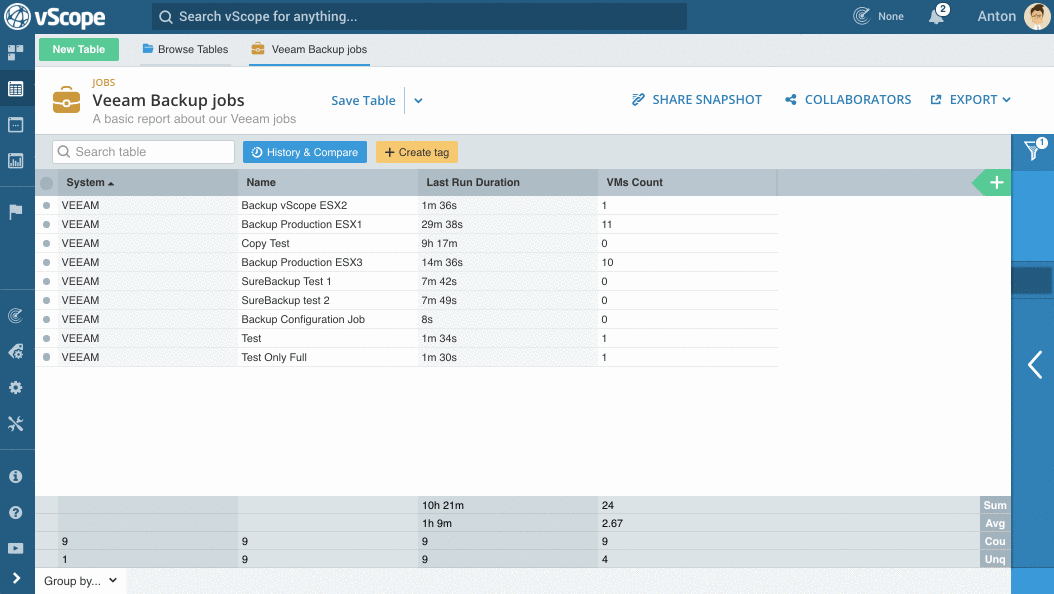Click the Veeam Backup jobs title
This screenshot has height=594, width=1054.
pyautogui.click(x=168, y=100)
